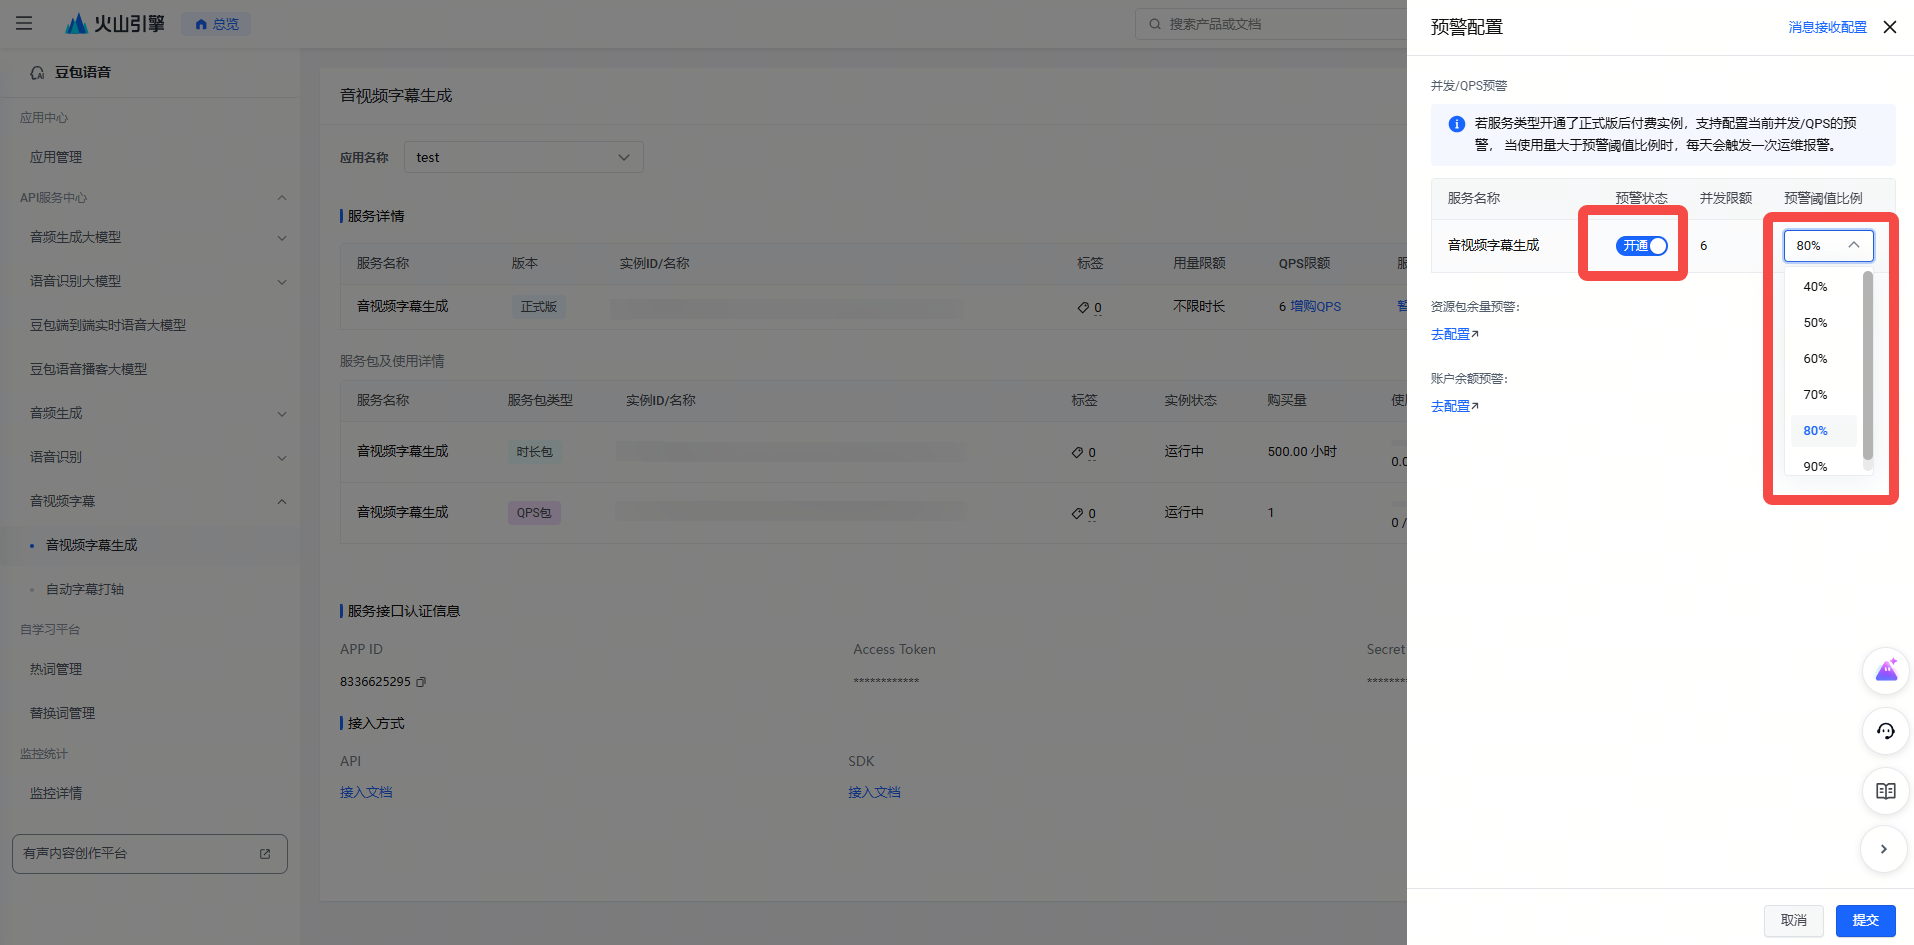Click the threshold dropdown list scrollbar
1914x945 pixels.
coord(1867,366)
